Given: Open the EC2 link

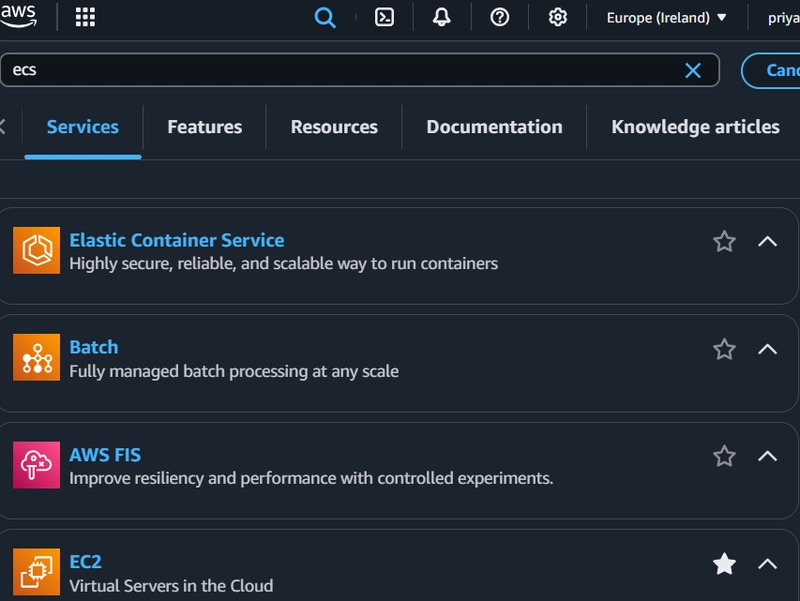Looking at the screenshot, I should point(85,562).
